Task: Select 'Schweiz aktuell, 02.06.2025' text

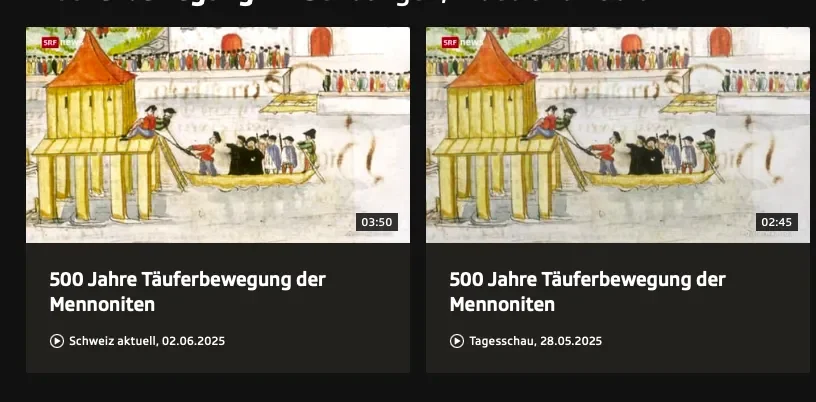Action: [147, 341]
